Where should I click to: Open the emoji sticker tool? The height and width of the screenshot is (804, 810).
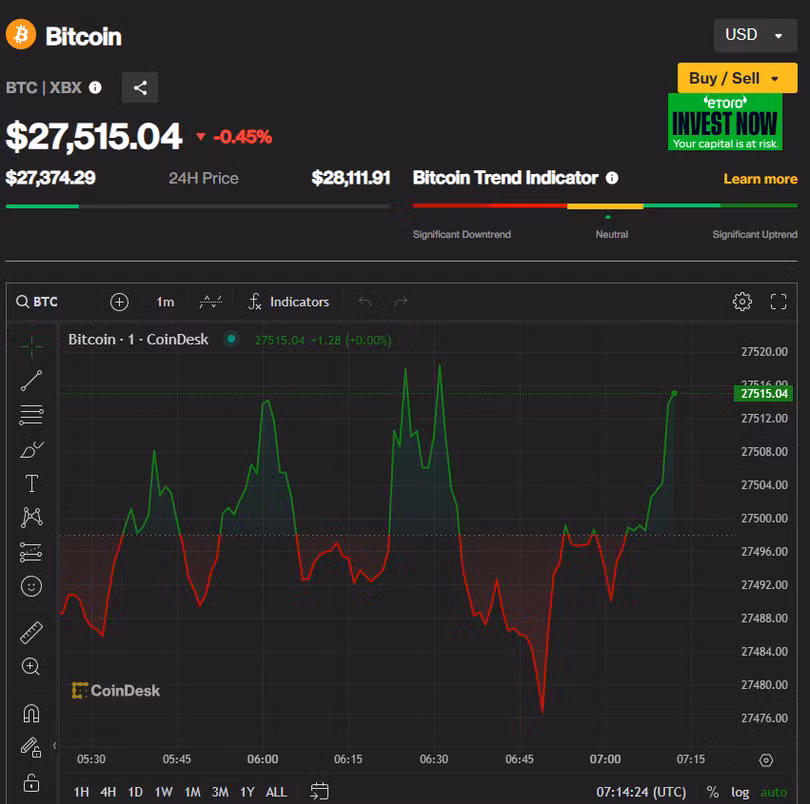click(31, 586)
